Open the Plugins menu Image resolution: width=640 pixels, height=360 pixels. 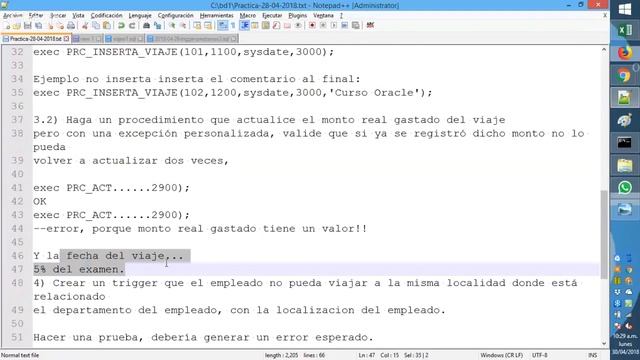pos(298,16)
